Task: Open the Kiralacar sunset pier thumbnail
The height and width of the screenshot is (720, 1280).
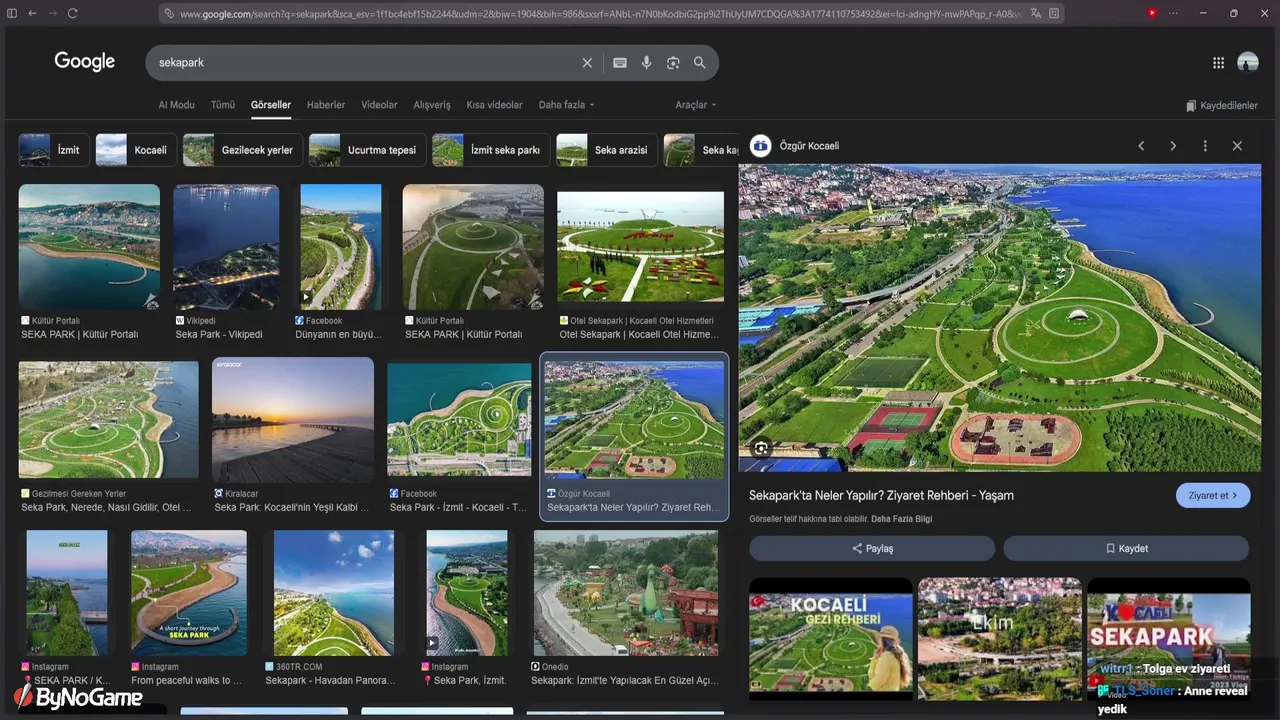Action: [x=293, y=420]
